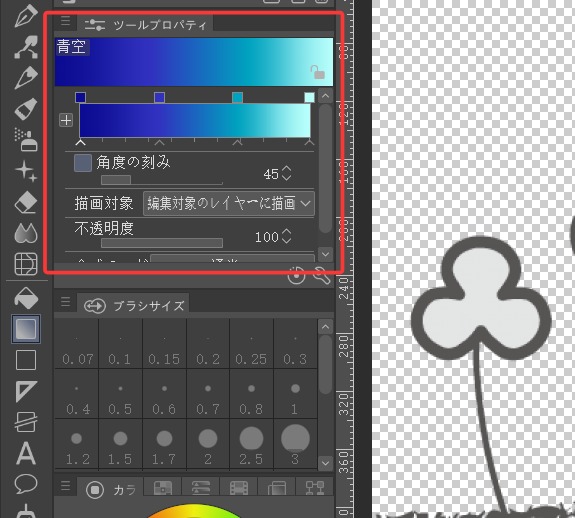Select the Pencil tool
575x518 pixels.
26,78
